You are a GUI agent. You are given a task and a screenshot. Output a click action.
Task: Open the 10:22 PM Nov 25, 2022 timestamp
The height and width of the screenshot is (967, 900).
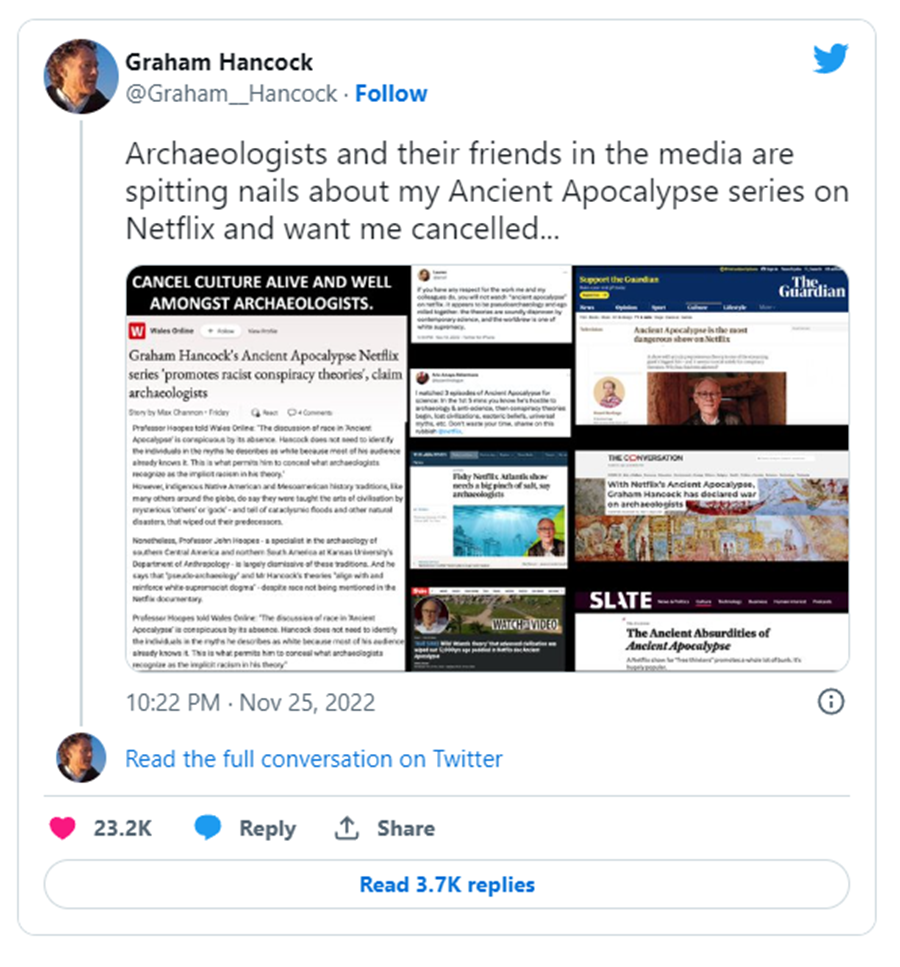pos(250,702)
